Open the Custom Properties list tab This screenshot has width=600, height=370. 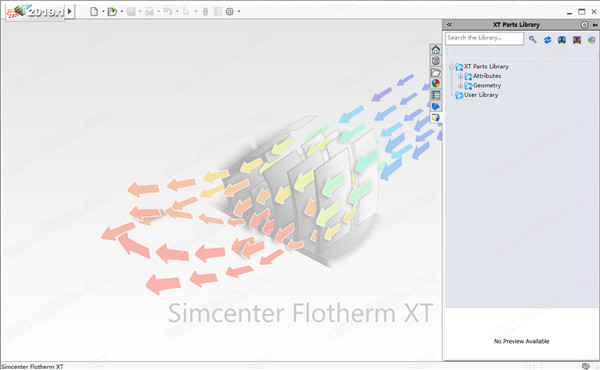click(x=435, y=95)
